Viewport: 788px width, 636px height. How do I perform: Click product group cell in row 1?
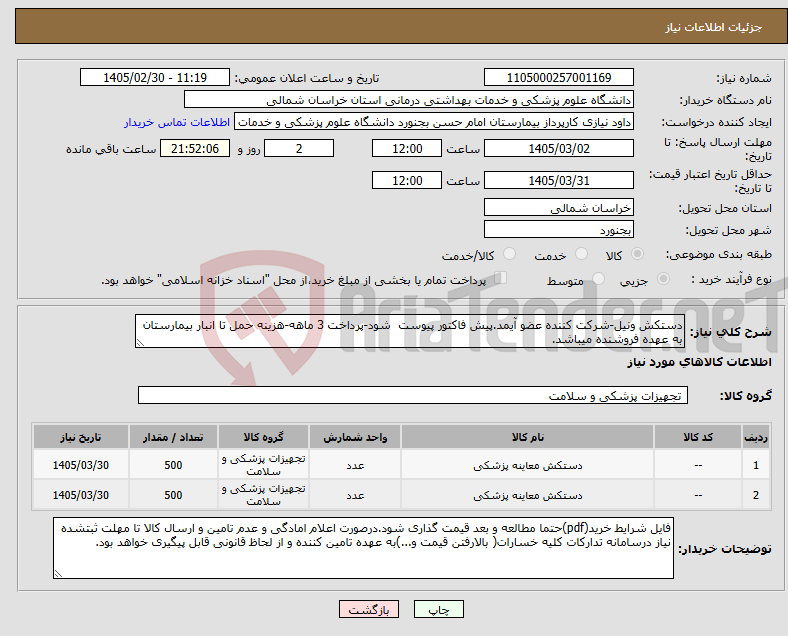pos(263,465)
